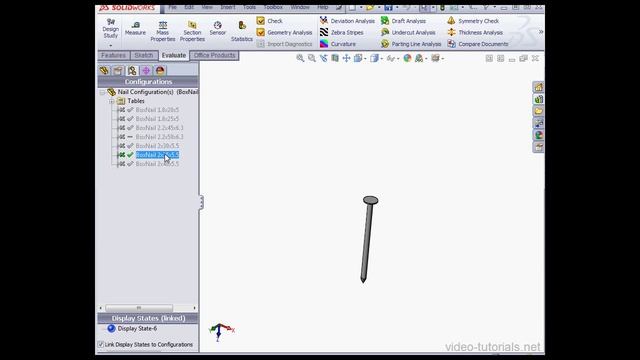Open File Explorer task pane
Screen dimensions: 640x360
[538, 111]
